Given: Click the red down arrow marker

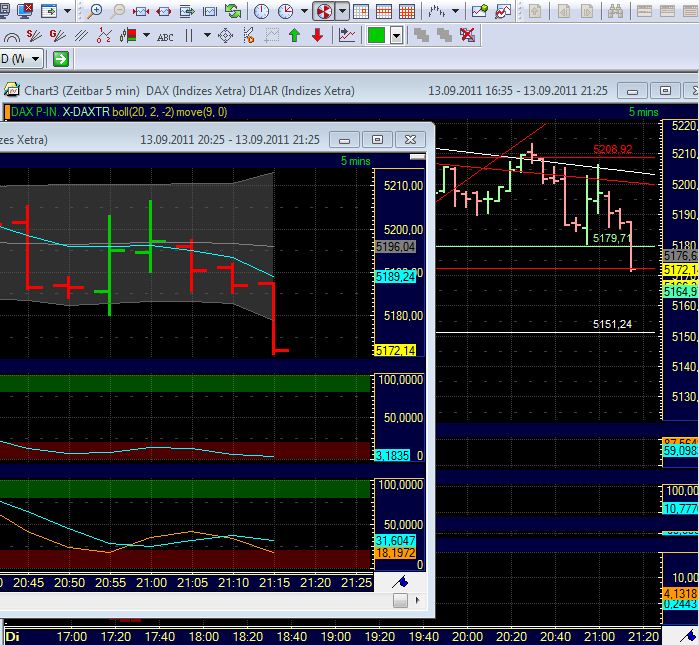Looking at the screenshot, I should pyautogui.click(x=317, y=35).
